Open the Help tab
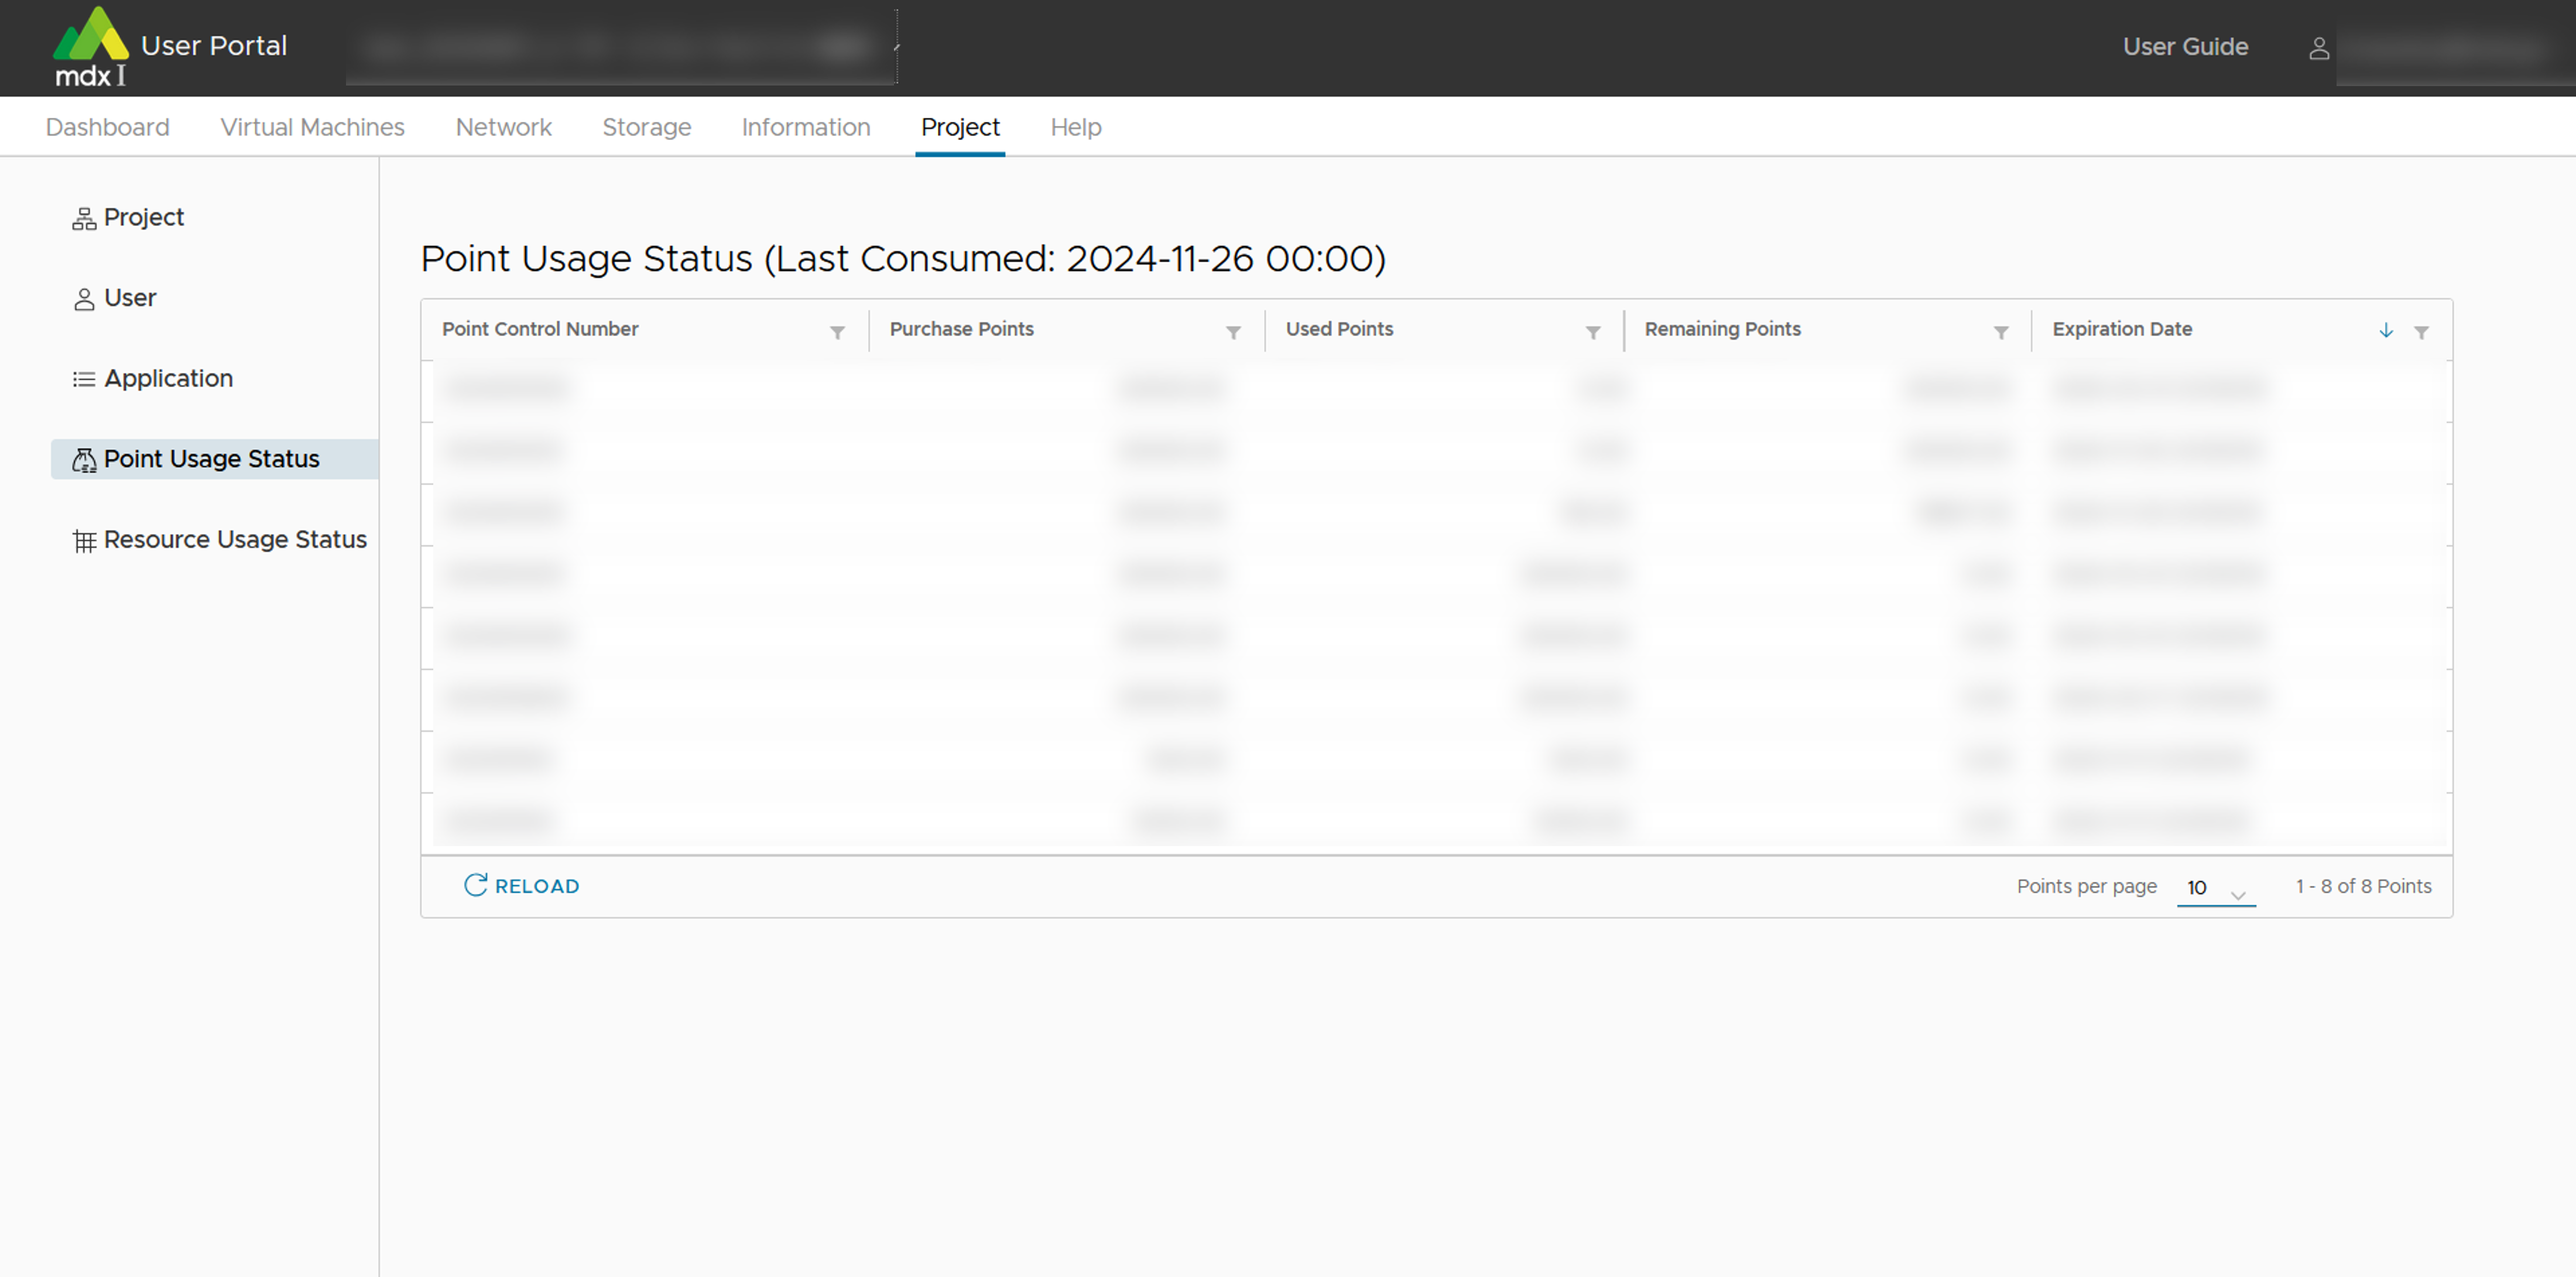The image size is (2576, 1277). tap(1075, 127)
